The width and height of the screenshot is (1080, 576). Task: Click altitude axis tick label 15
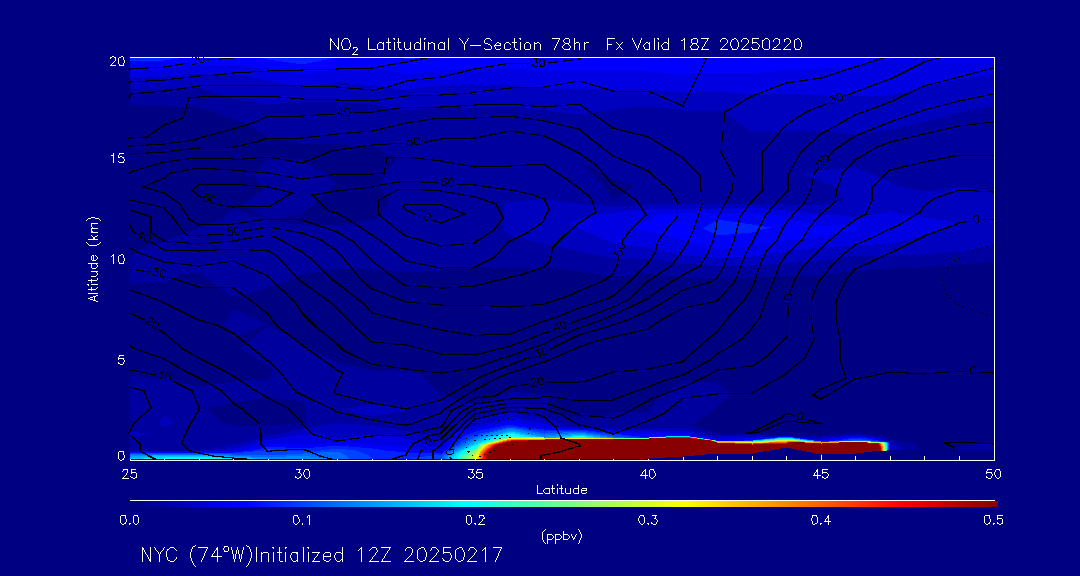point(117,158)
